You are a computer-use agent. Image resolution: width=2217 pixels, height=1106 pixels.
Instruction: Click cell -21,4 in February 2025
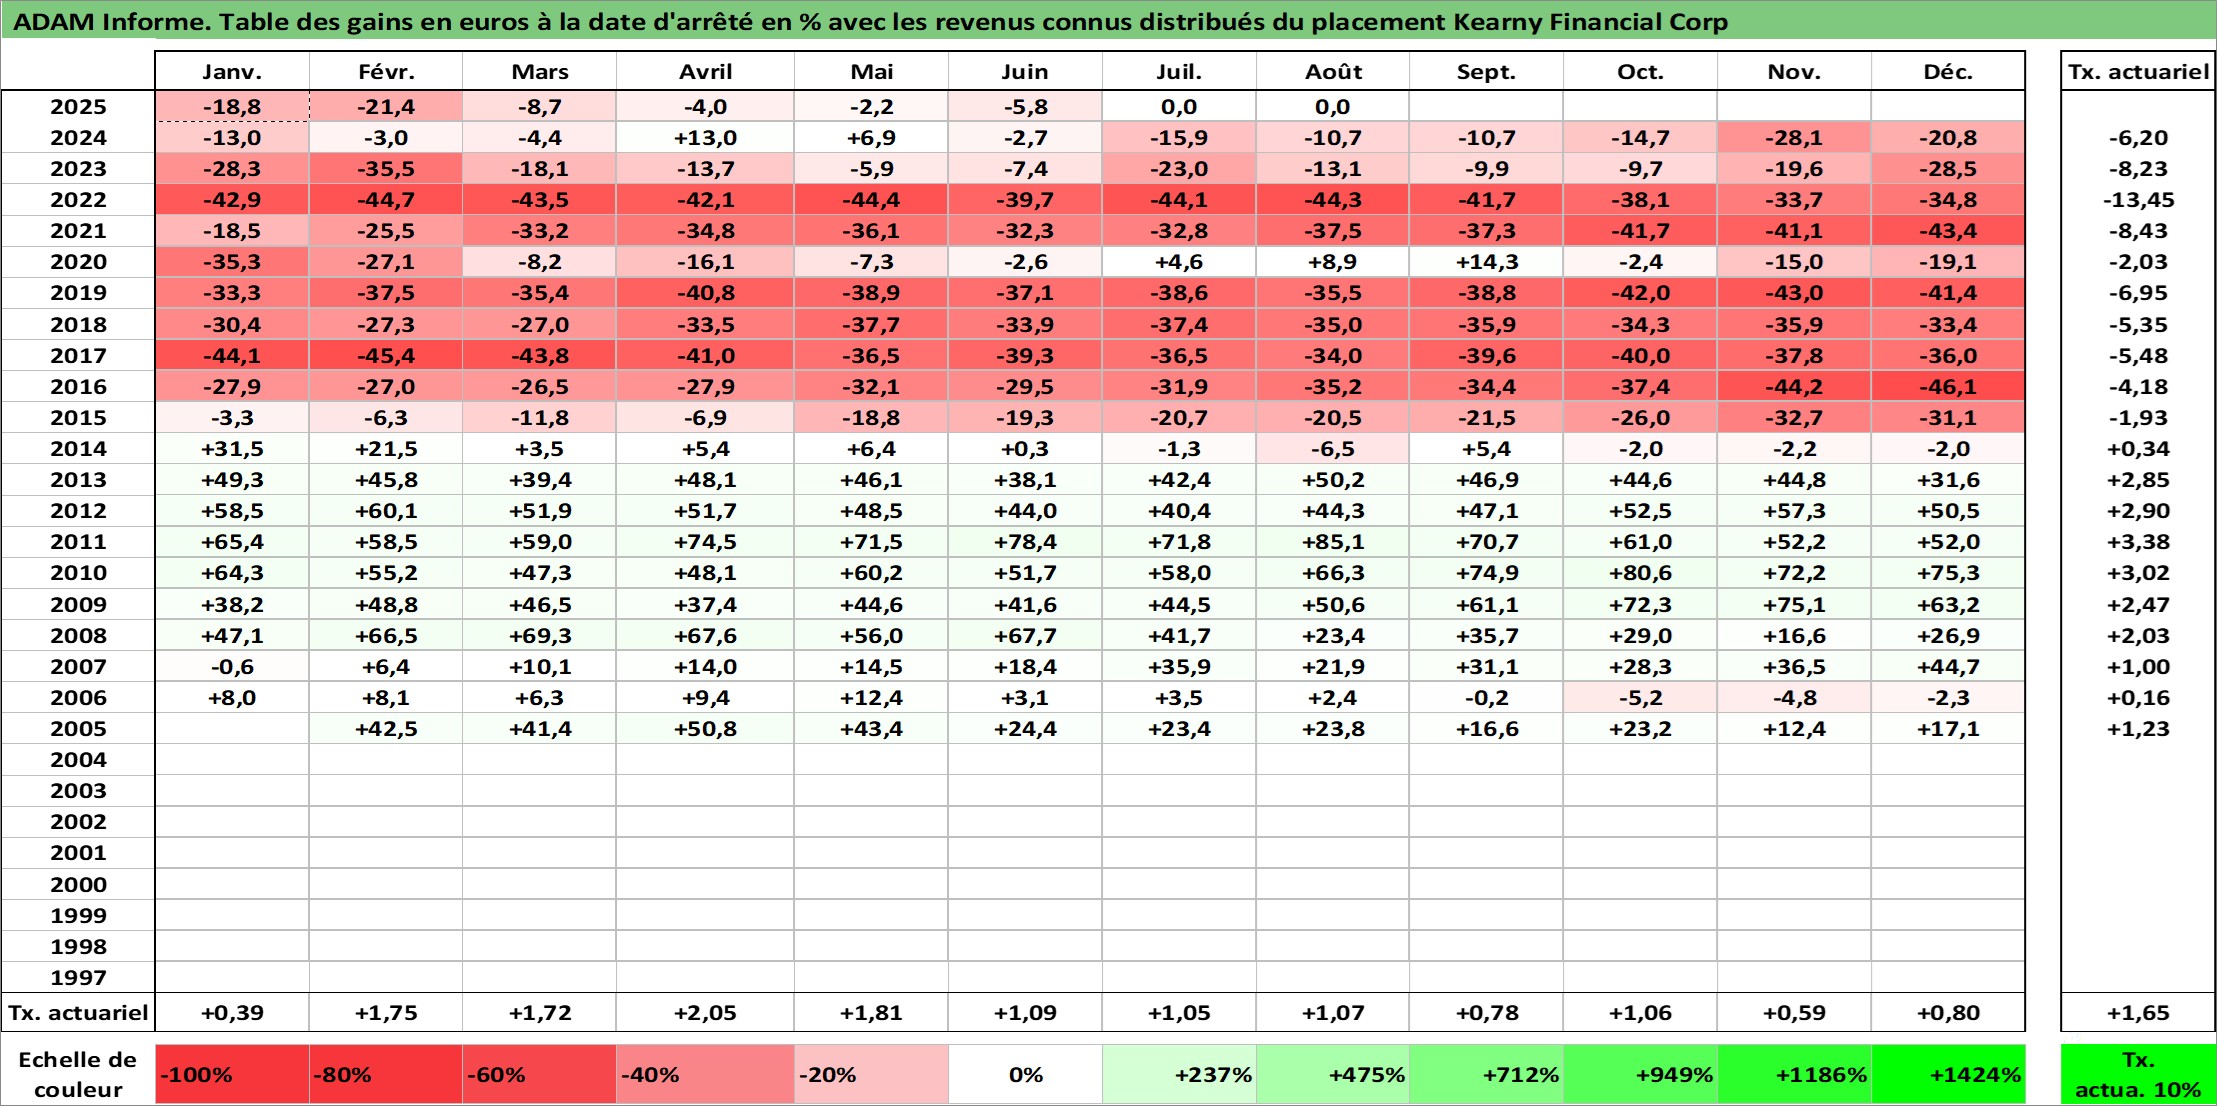386,107
